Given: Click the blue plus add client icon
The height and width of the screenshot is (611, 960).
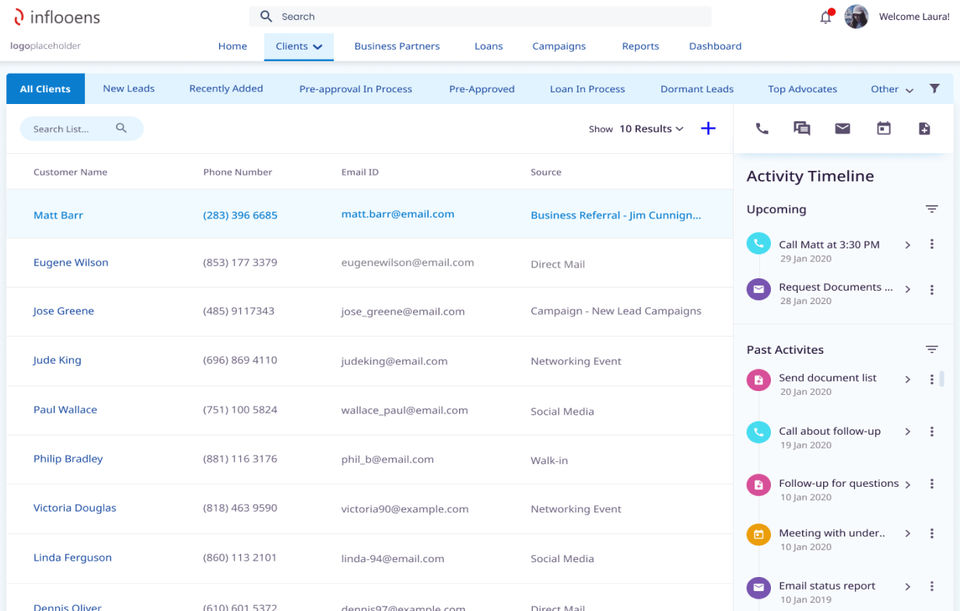Looking at the screenshot, I should coord(708,128).
